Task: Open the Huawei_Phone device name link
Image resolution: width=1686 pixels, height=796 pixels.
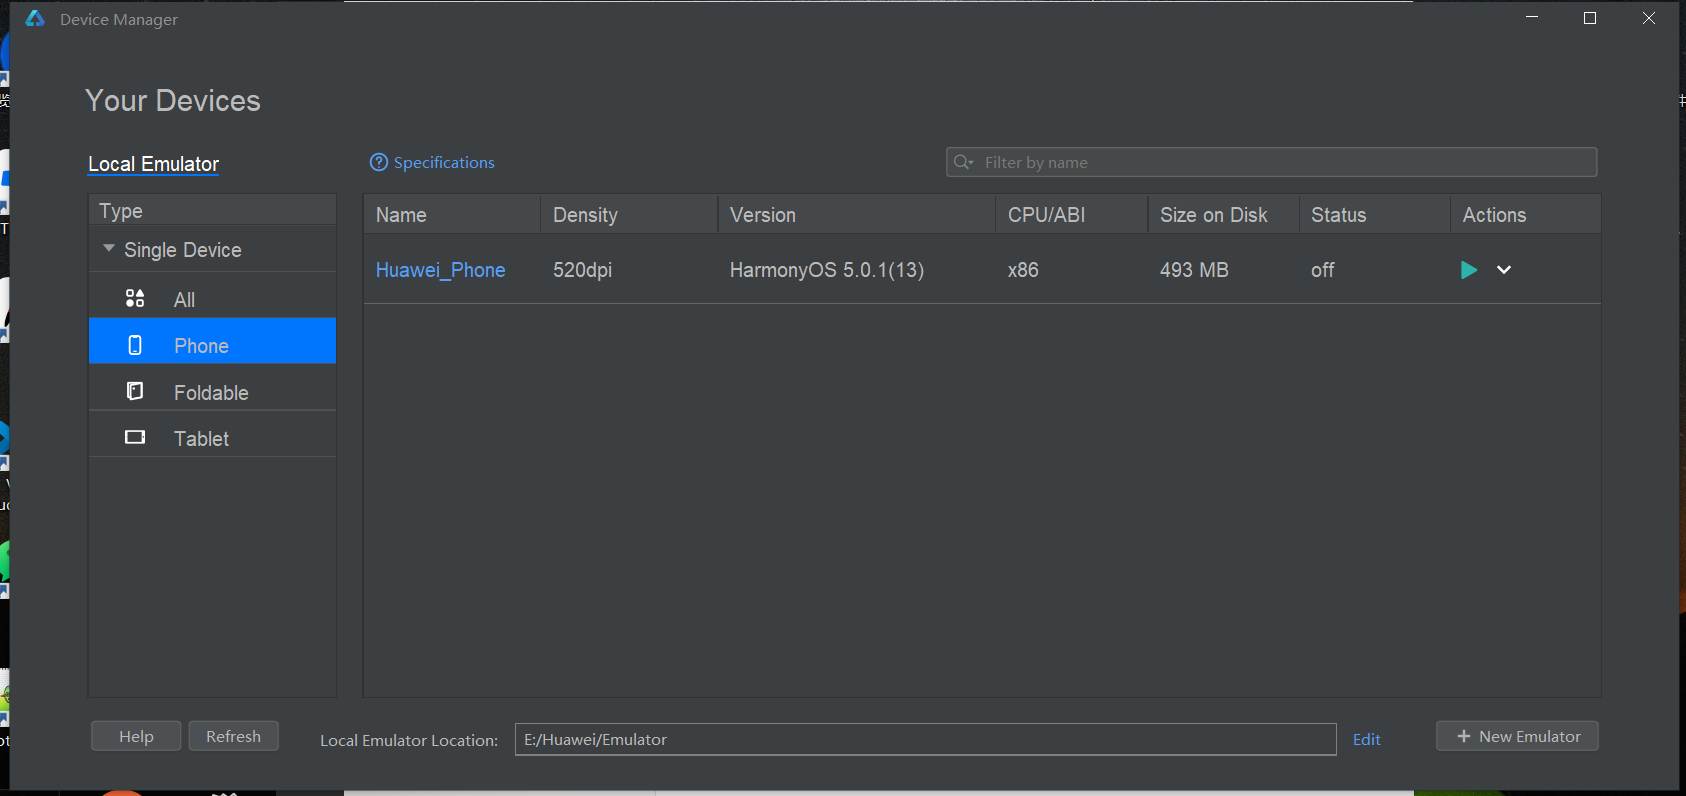Action: (x=440, y=270)
